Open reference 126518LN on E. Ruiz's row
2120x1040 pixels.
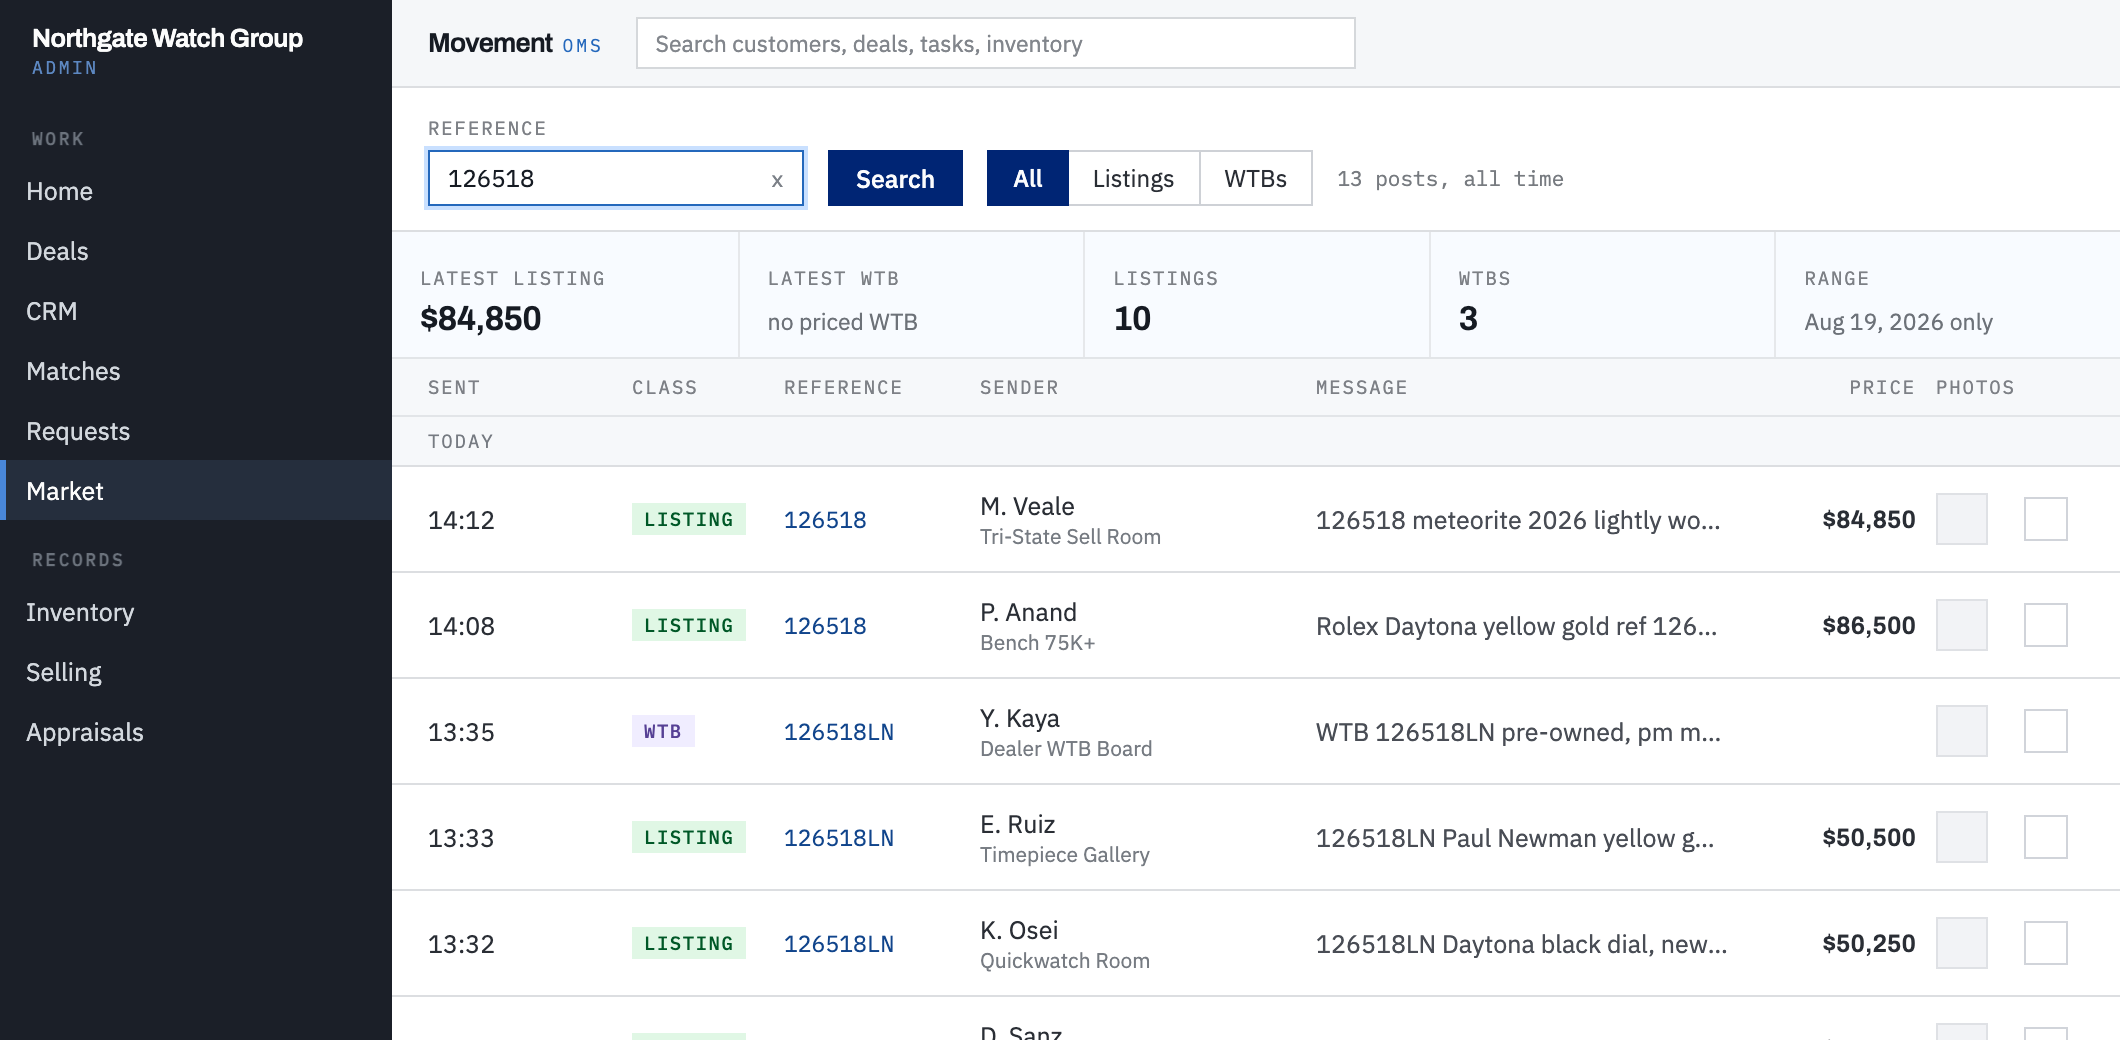[839, 838]
